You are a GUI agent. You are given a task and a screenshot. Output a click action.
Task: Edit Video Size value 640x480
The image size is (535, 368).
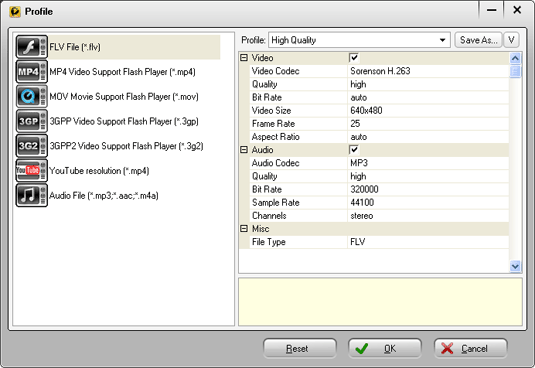[x=428, y=111]
